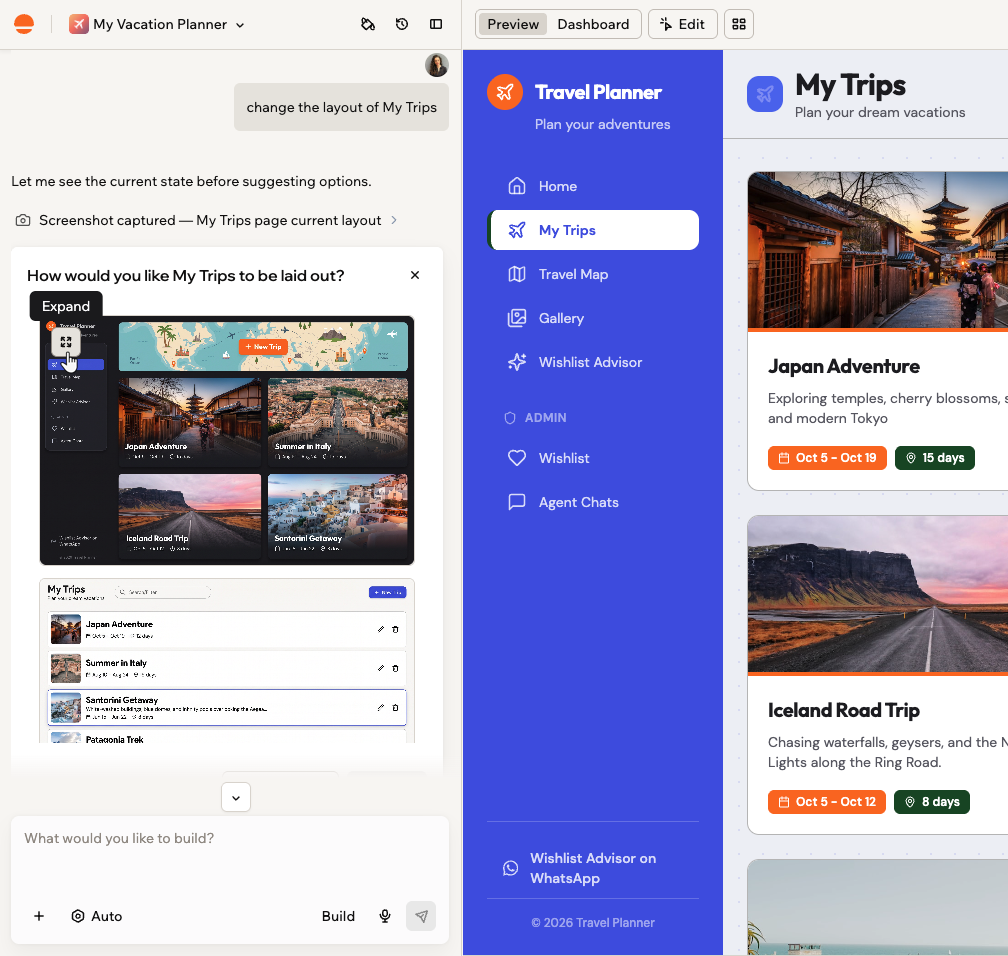Open the Iceland Road Trip card image
The height and width of the screenshot is (956, 1008).
coord(878,594)
